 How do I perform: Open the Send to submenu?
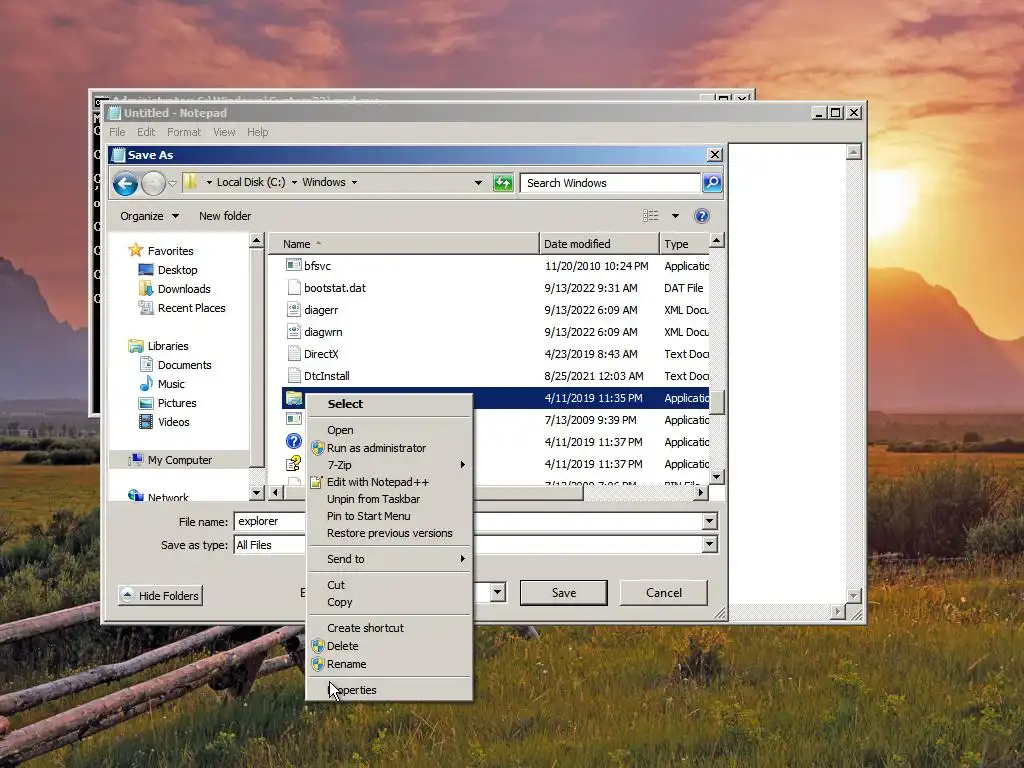(x=389, y=559)
